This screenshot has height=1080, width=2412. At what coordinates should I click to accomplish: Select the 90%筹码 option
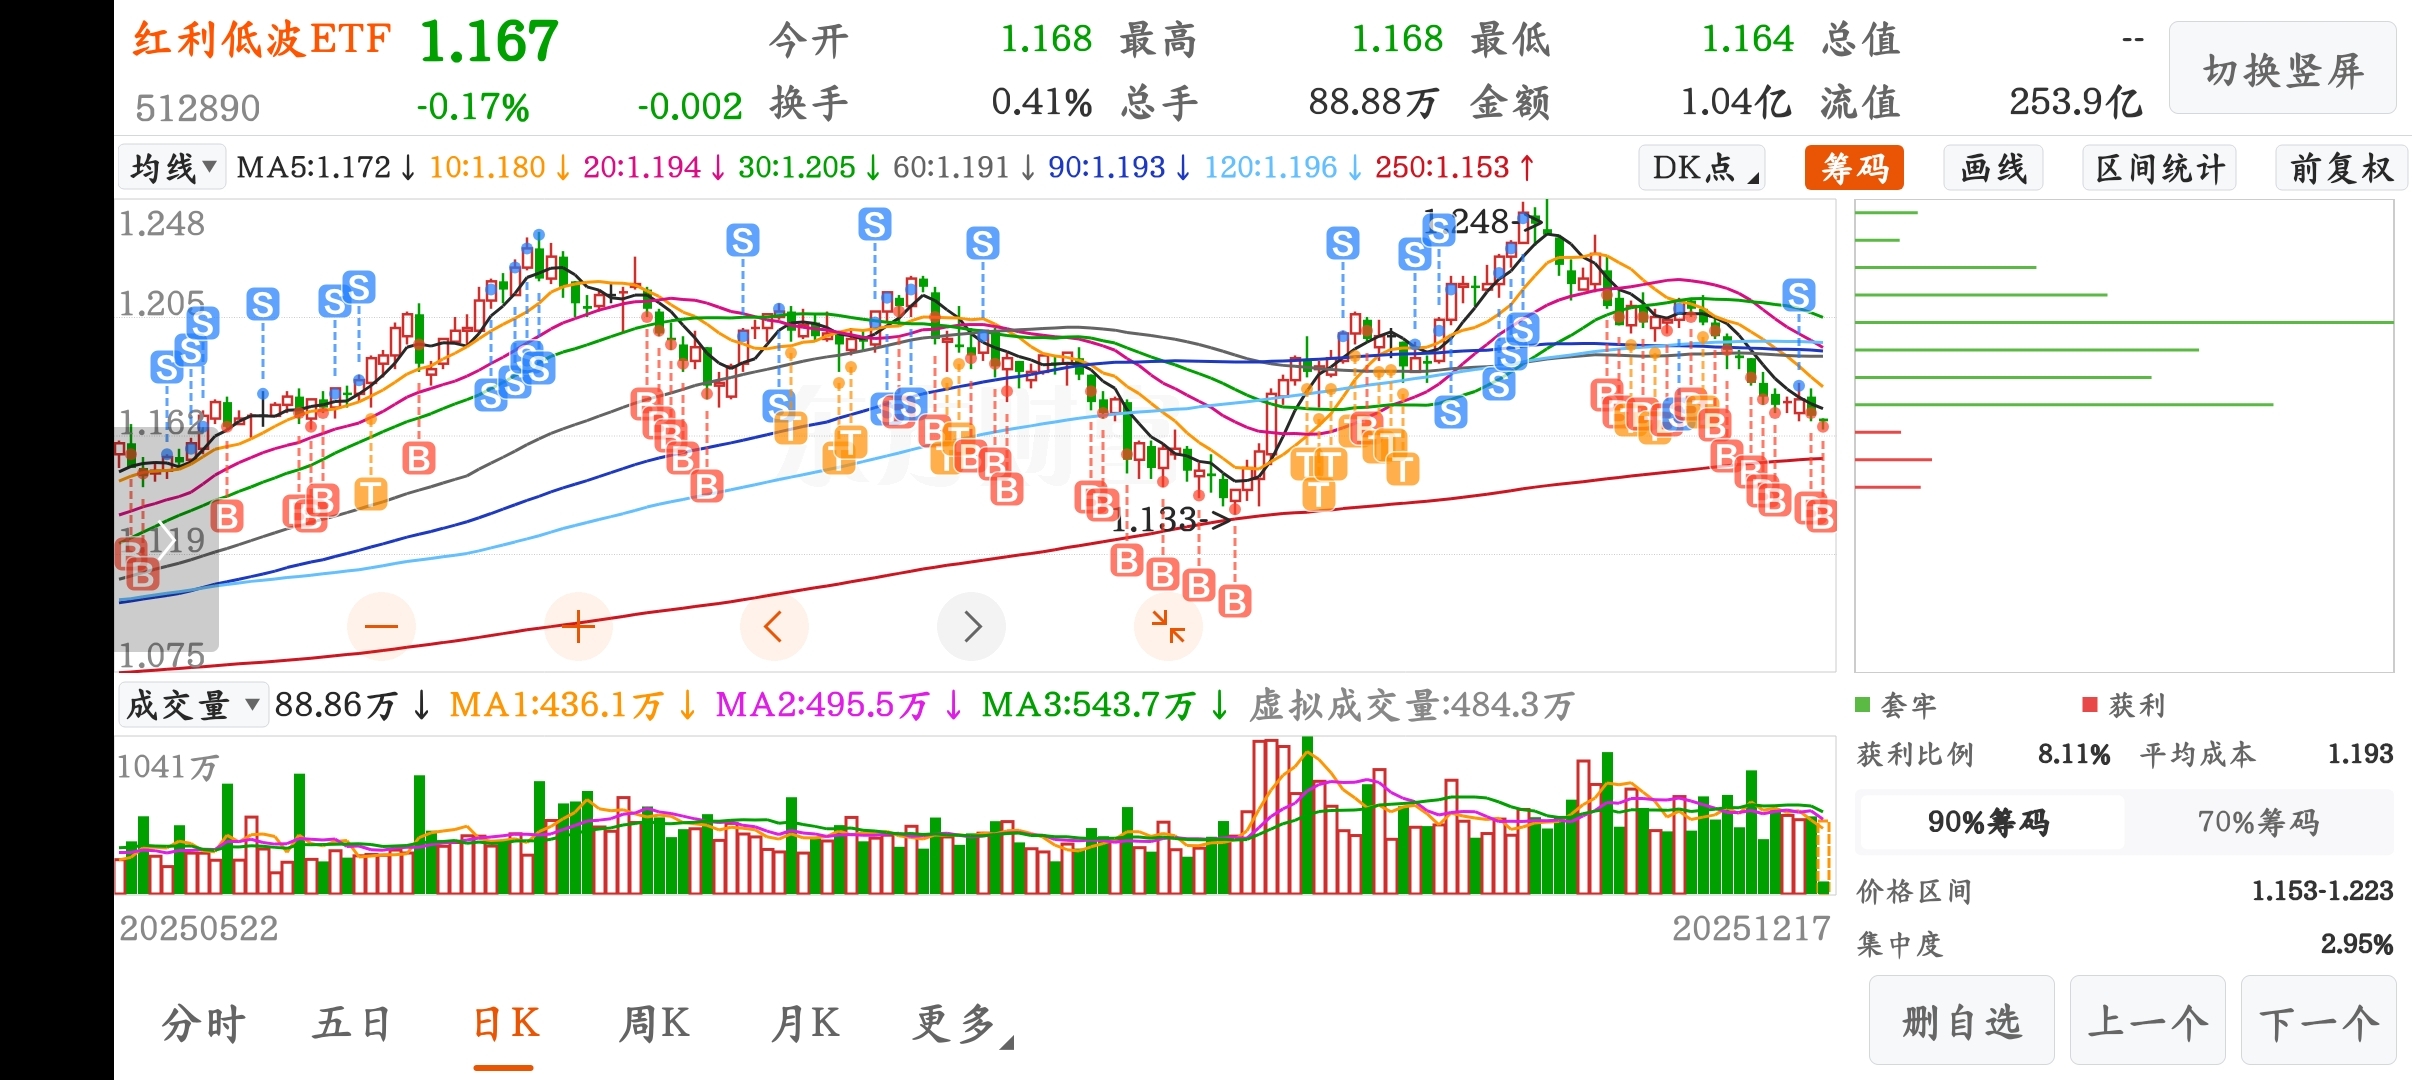tap(1988, 822)
